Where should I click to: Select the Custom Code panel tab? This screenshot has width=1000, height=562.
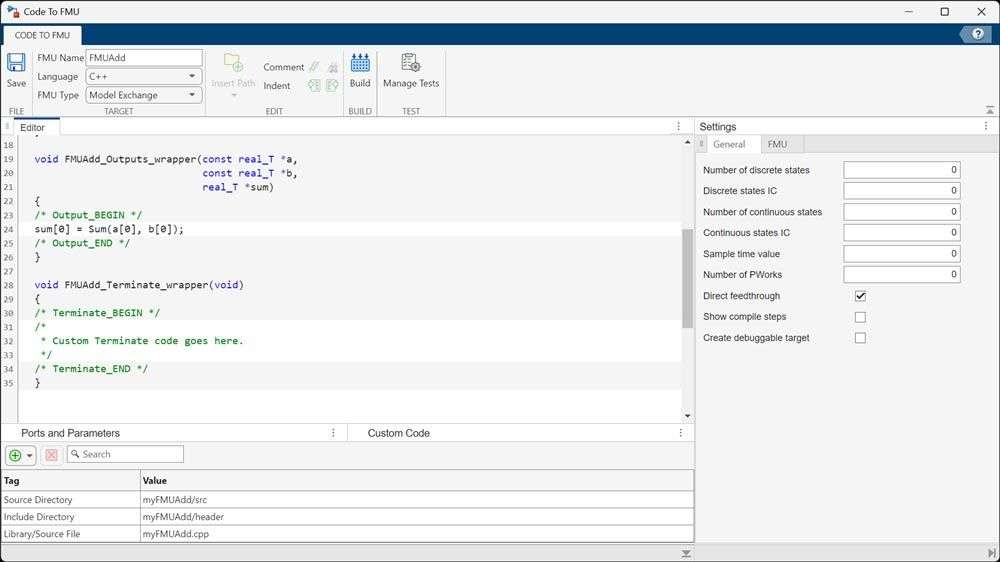pos(398,433)
